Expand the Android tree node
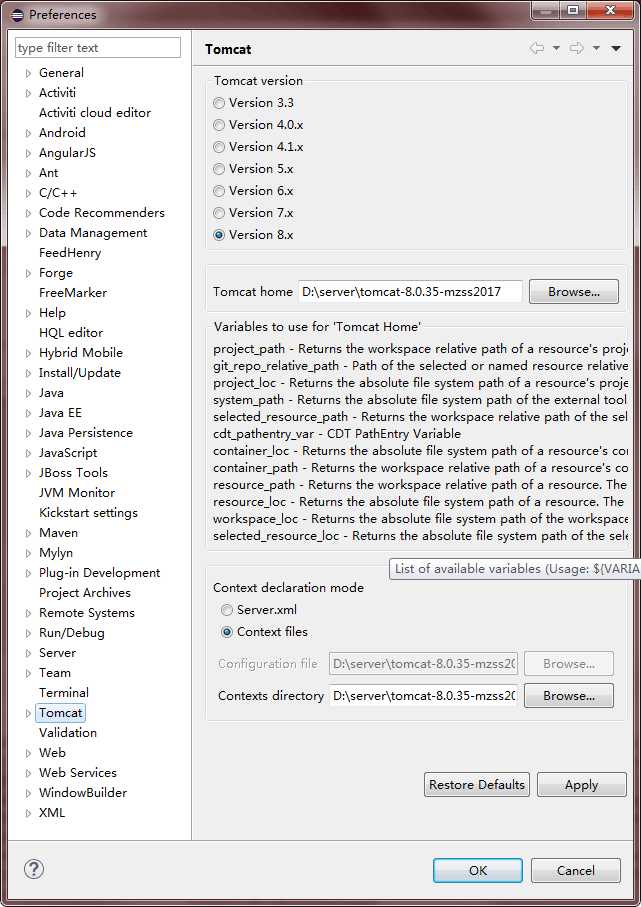Viewport: 641px width, 907px height. click(x=28, y=133)
